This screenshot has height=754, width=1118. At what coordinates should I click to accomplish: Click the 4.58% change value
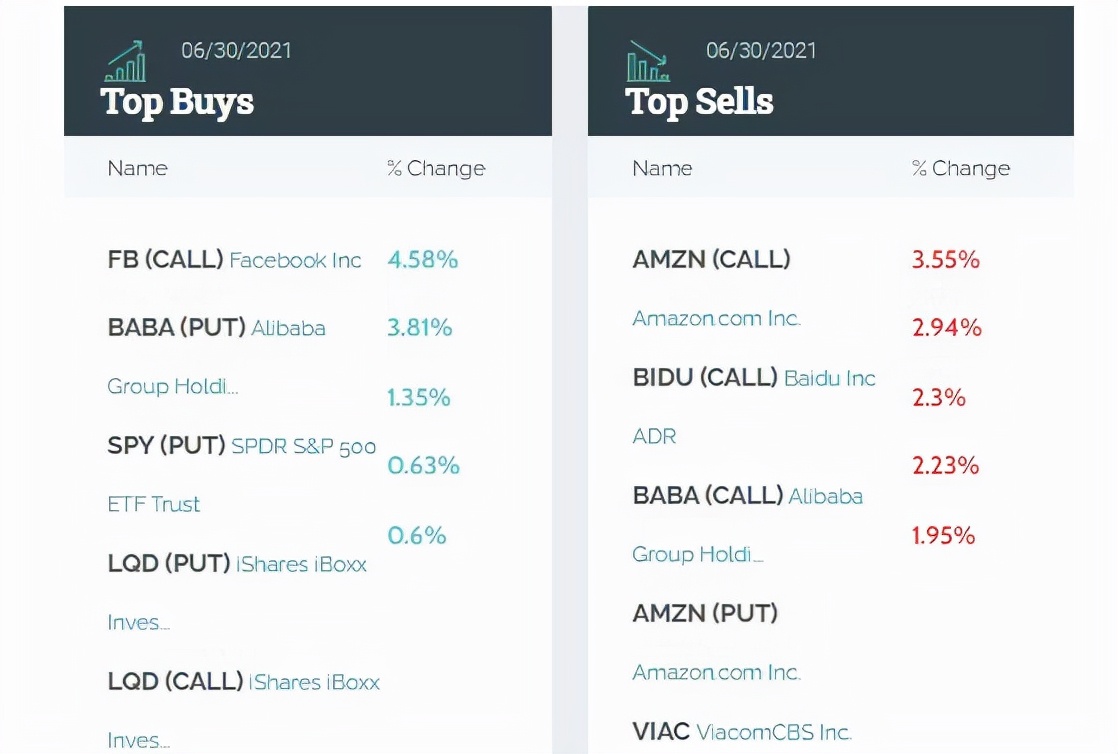(422, 260)
